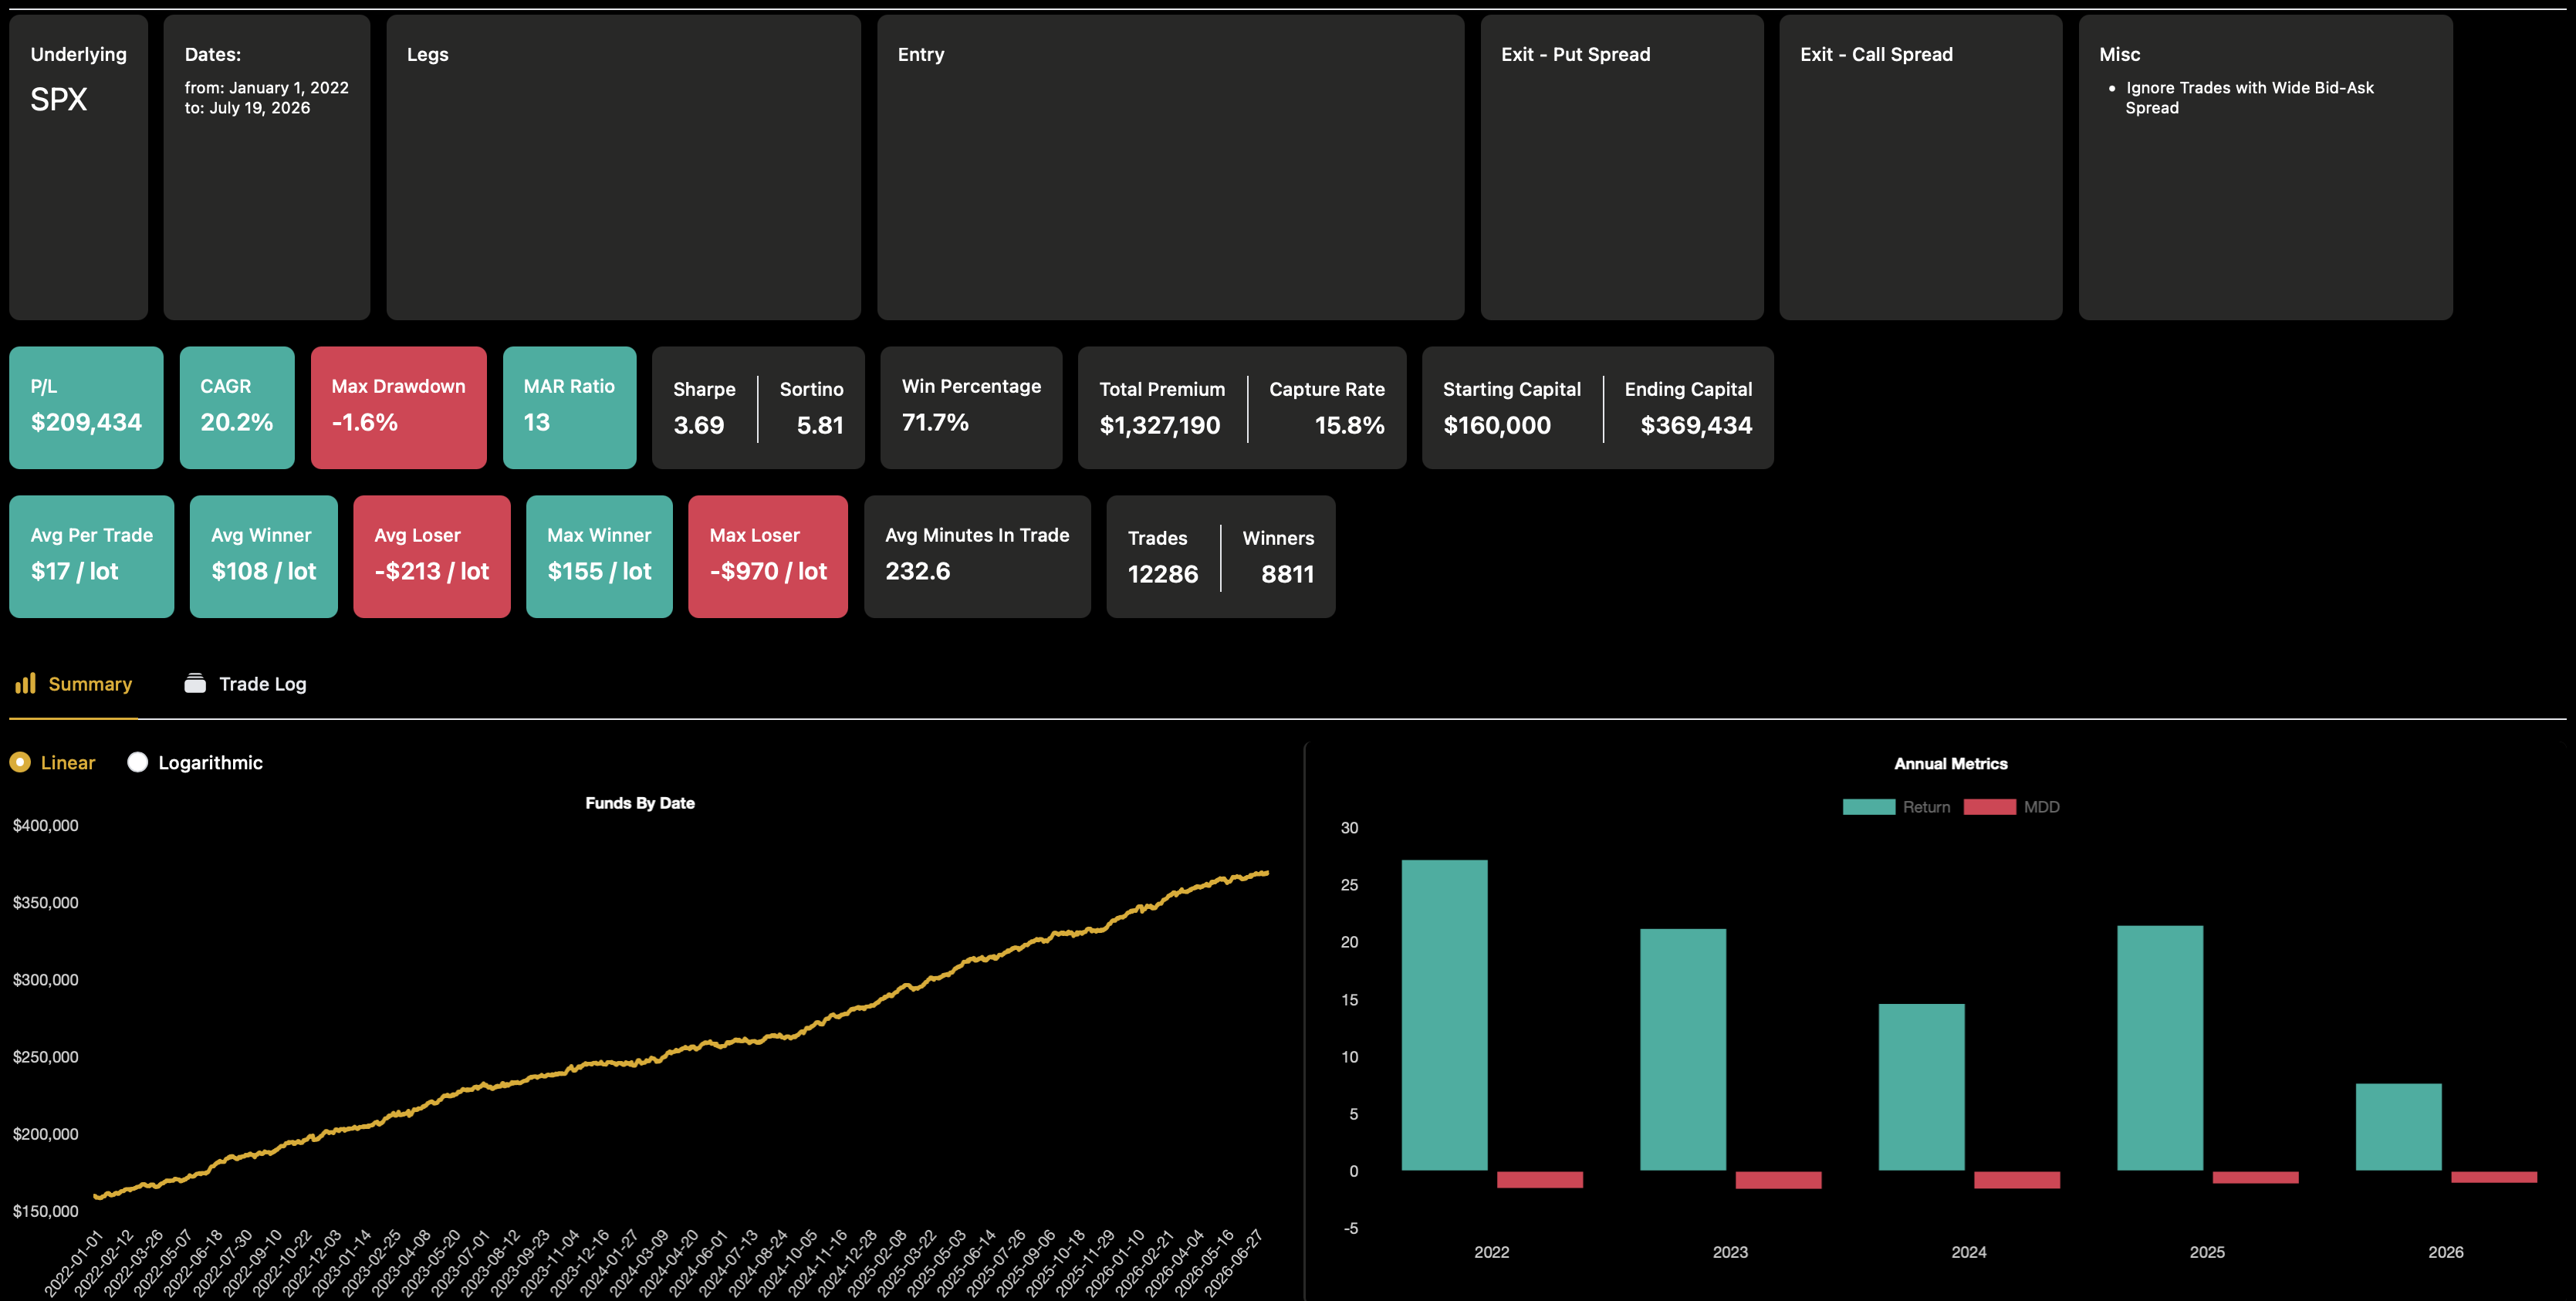
Task: Click the Ending Capital $369,434 value
Action: point(1696,425)
